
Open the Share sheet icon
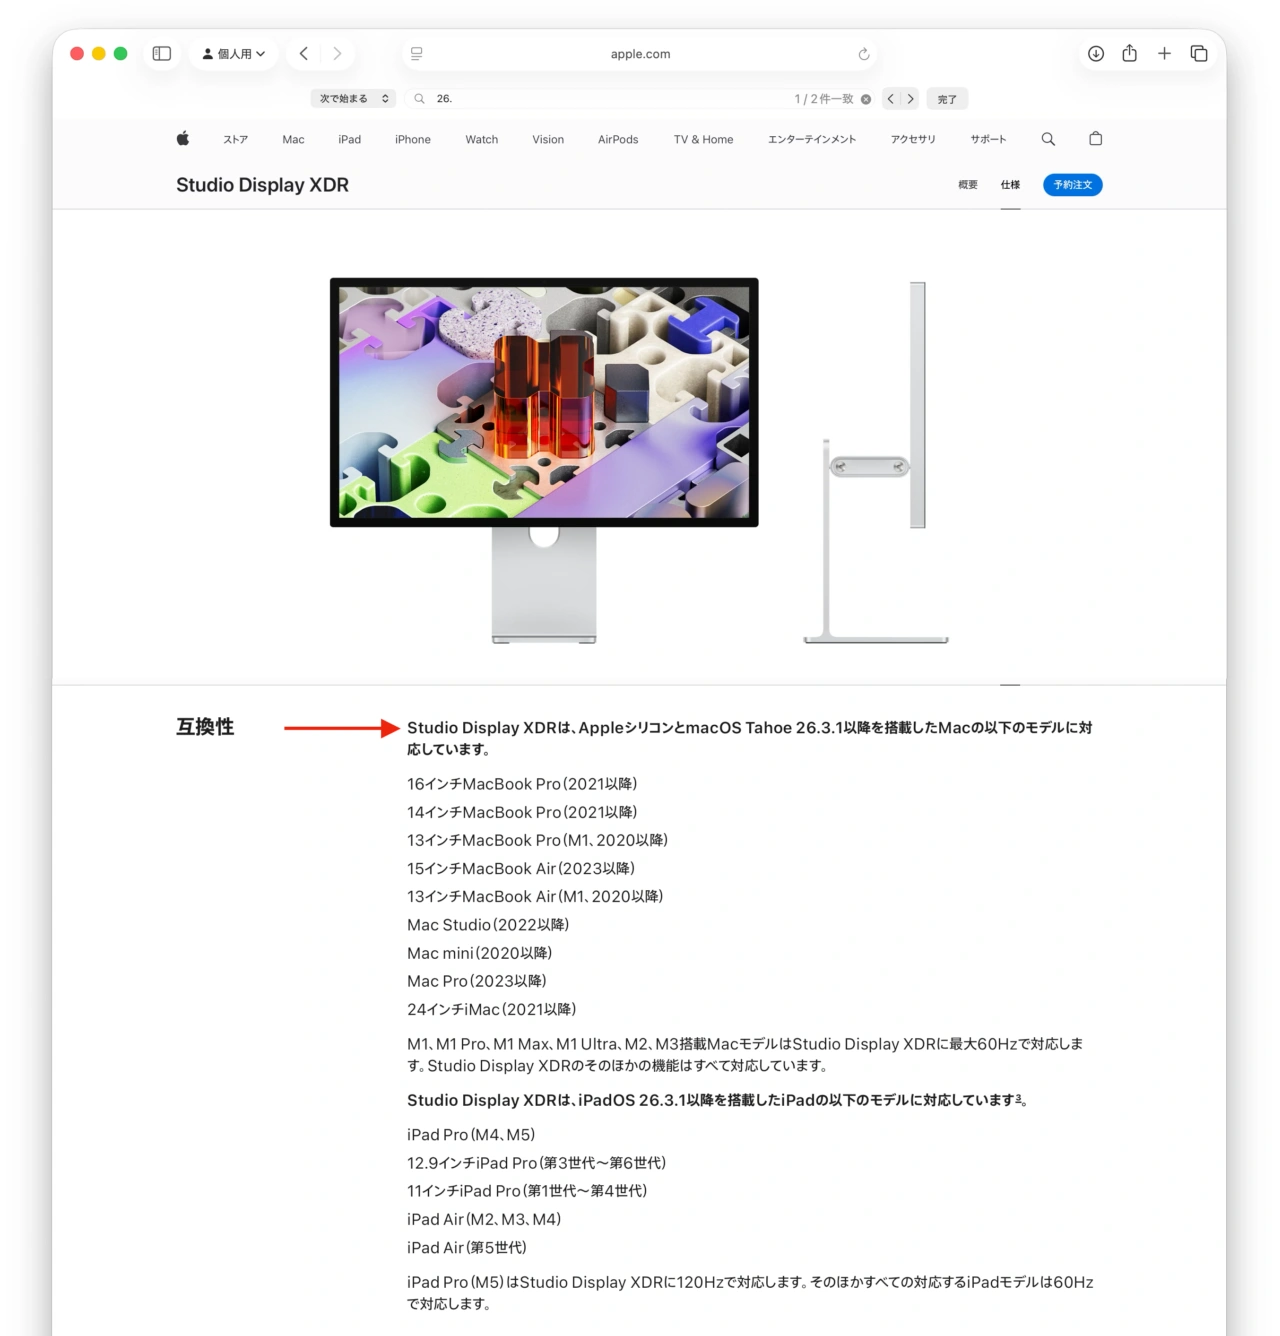click(x=1129, y=53)
